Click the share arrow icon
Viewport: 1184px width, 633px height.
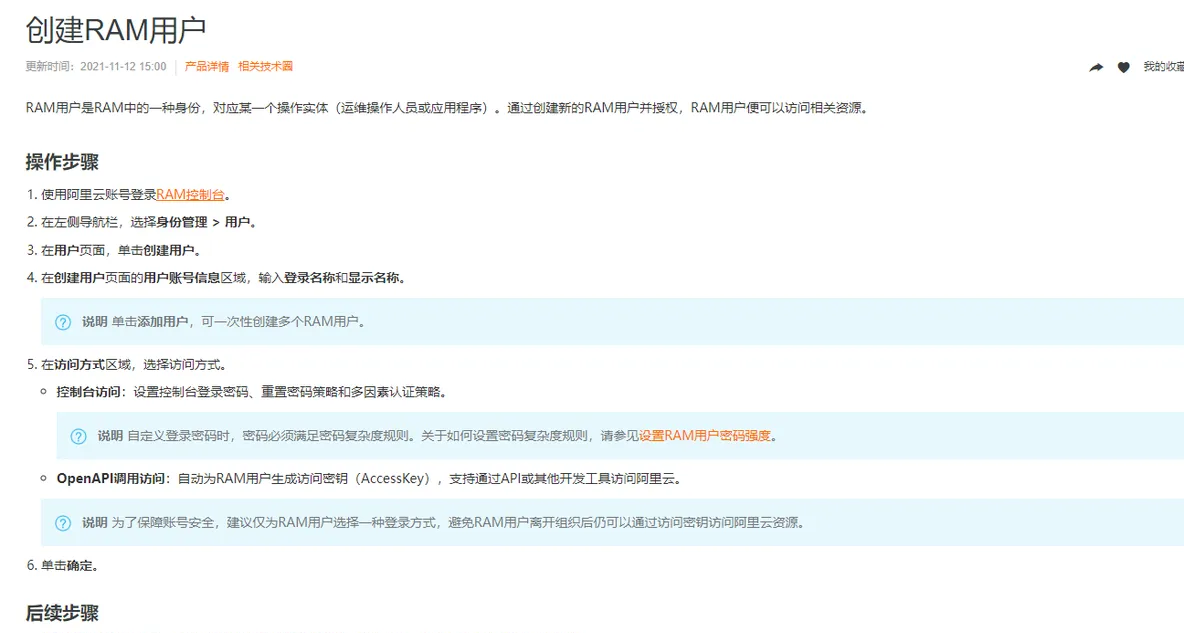click(x=1096, y=67)
